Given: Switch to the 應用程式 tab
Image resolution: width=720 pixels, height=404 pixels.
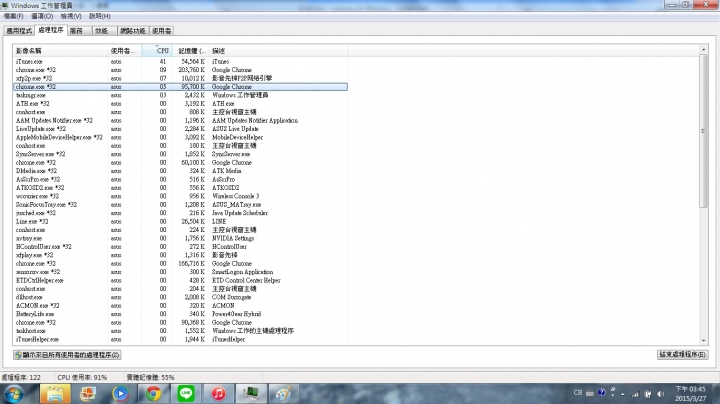Looking at the screenshot, I should click(x=19, y=31).
